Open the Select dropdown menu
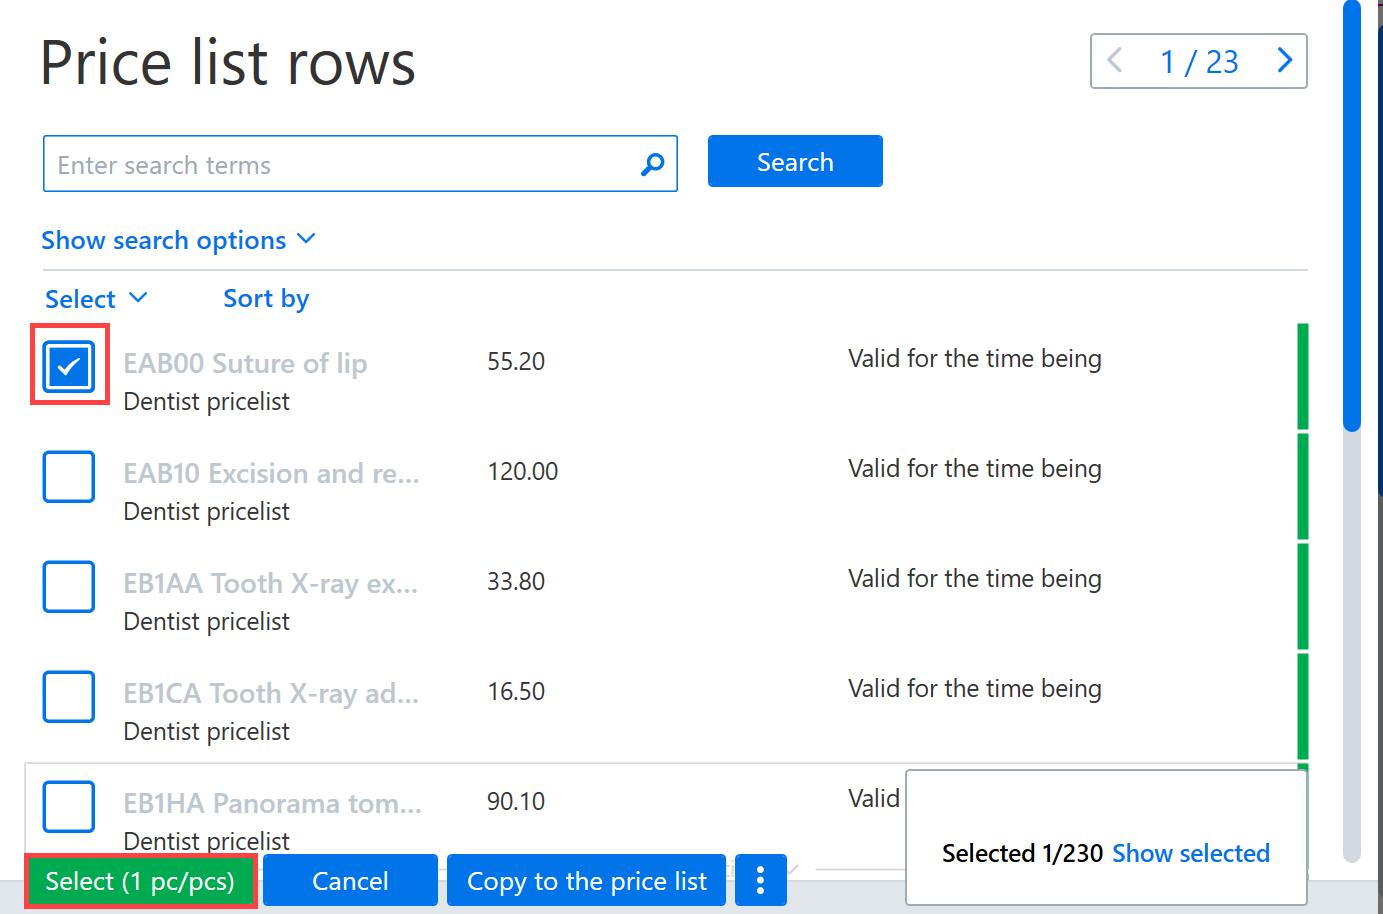The image size is (1383, 914). pyautogui.click(x=96, y=299)
